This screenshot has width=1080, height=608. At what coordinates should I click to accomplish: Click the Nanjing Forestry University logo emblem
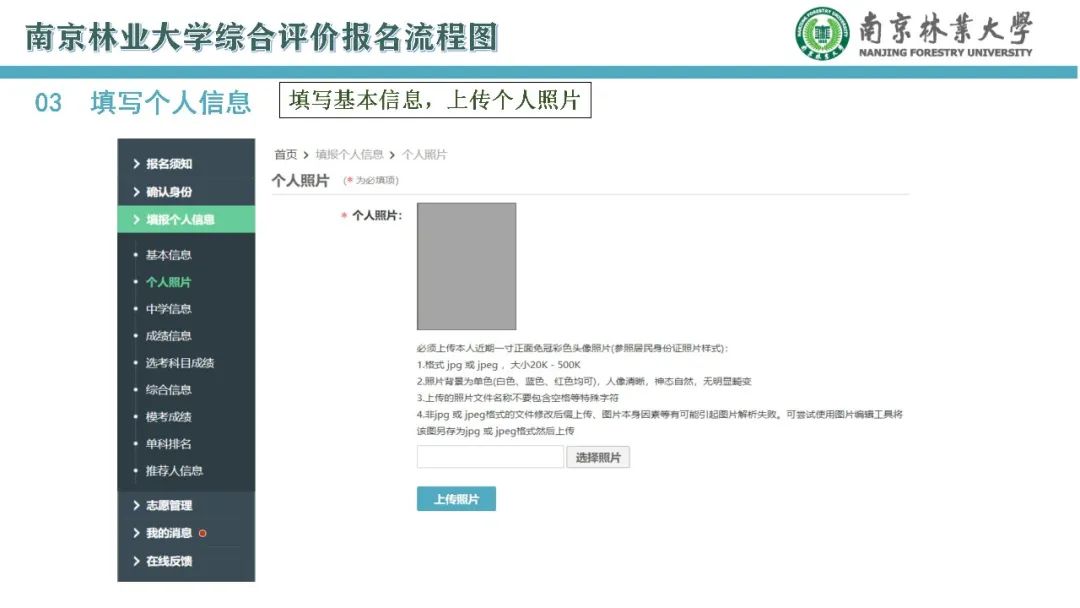coord(822,35)
